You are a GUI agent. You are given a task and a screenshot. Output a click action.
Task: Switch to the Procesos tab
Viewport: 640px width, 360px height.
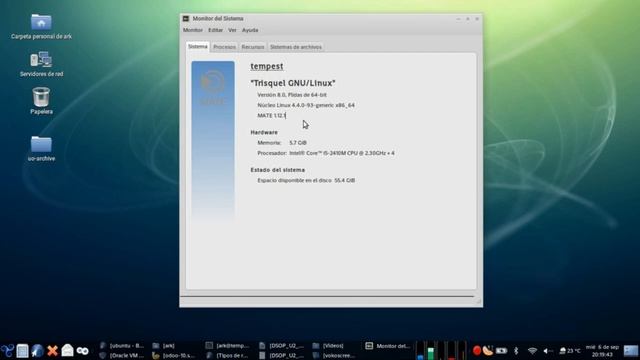tap(224, 47)
